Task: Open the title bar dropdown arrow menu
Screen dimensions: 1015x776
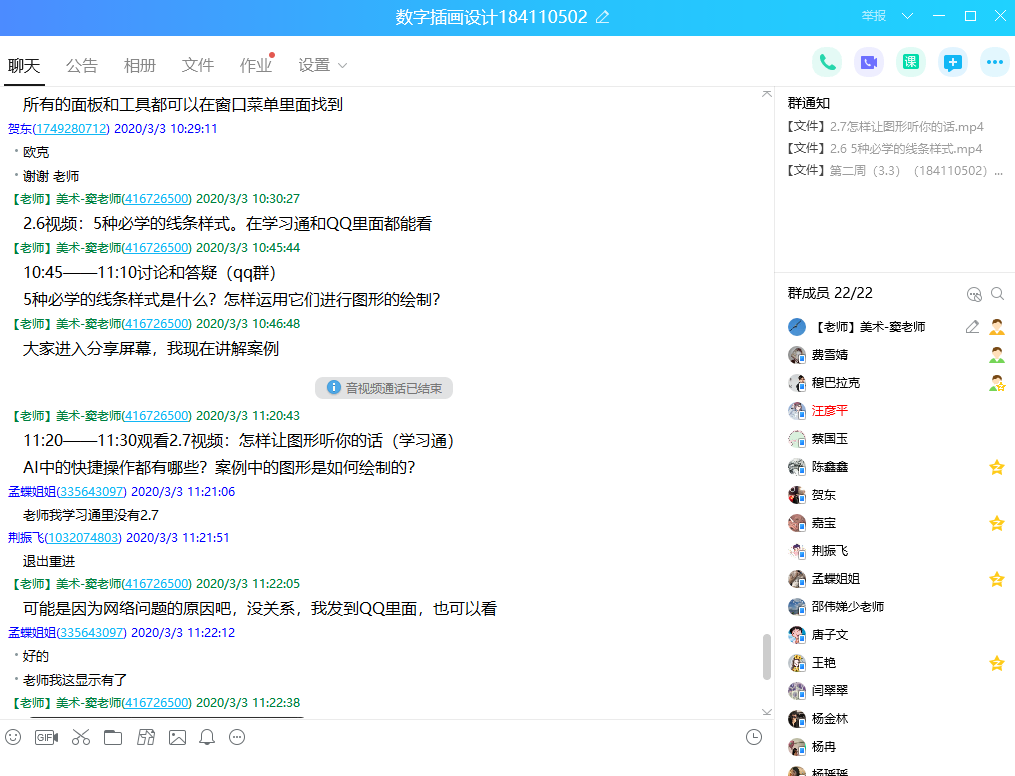Action: tap(907, 16)
